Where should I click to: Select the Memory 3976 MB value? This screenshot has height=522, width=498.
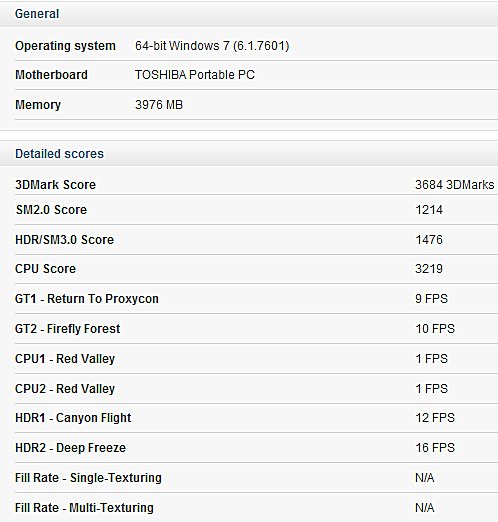pyautogui.click(x=159, y=105)
